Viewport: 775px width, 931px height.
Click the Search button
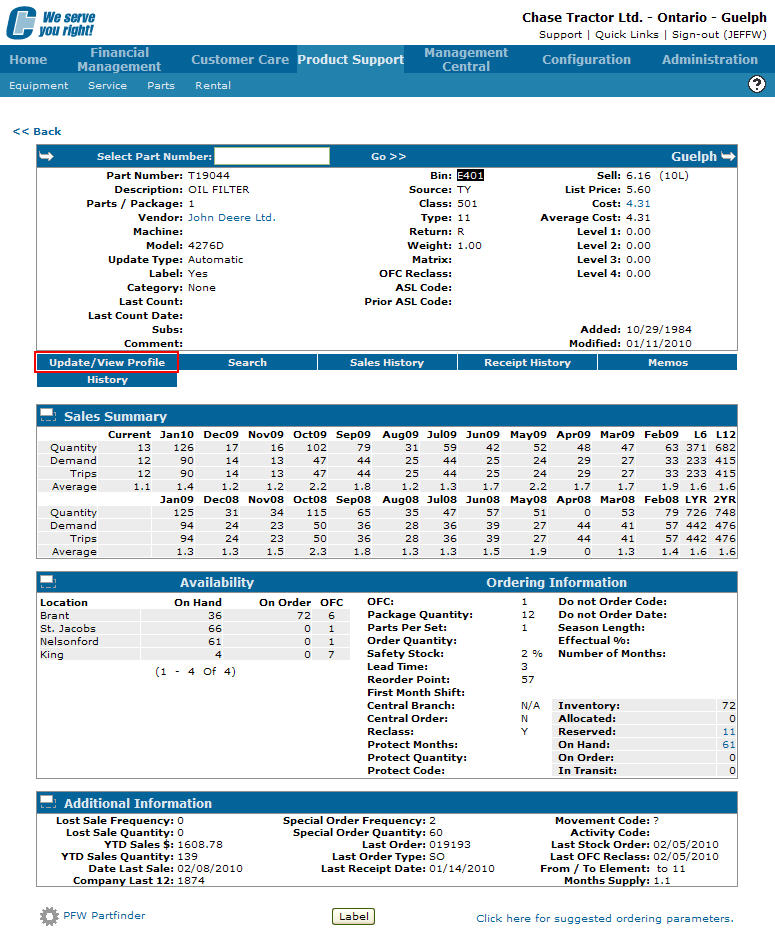[x=247, y=362]
